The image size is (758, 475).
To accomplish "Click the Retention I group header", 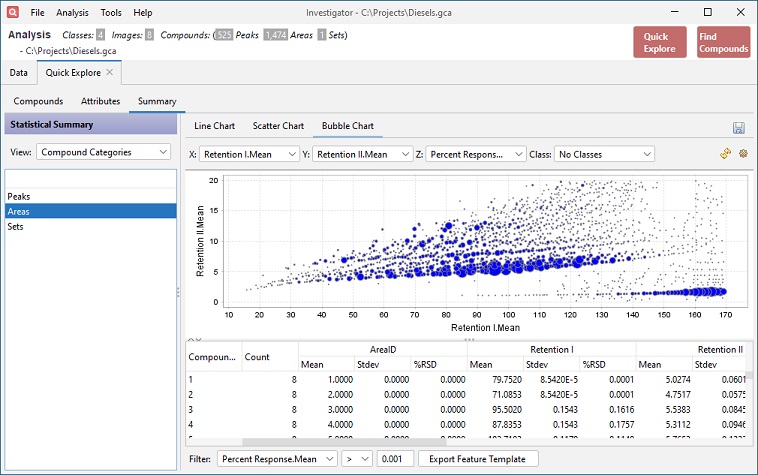I will click(552, 349).
